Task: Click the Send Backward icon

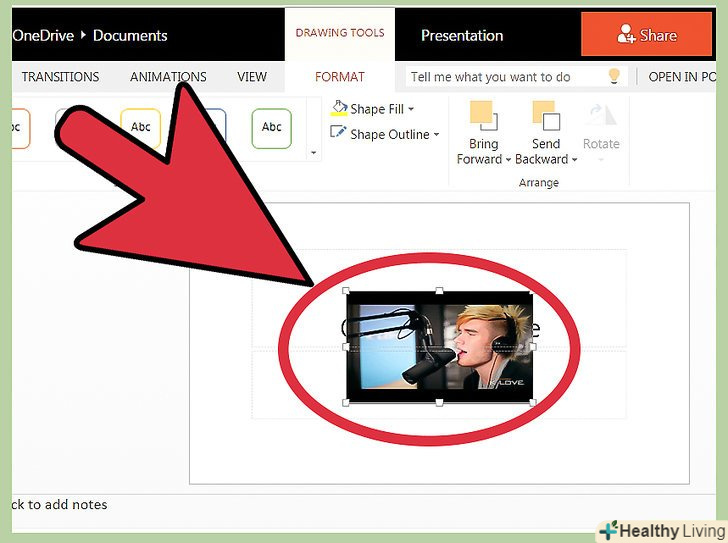Action: [x=546, y=116]
